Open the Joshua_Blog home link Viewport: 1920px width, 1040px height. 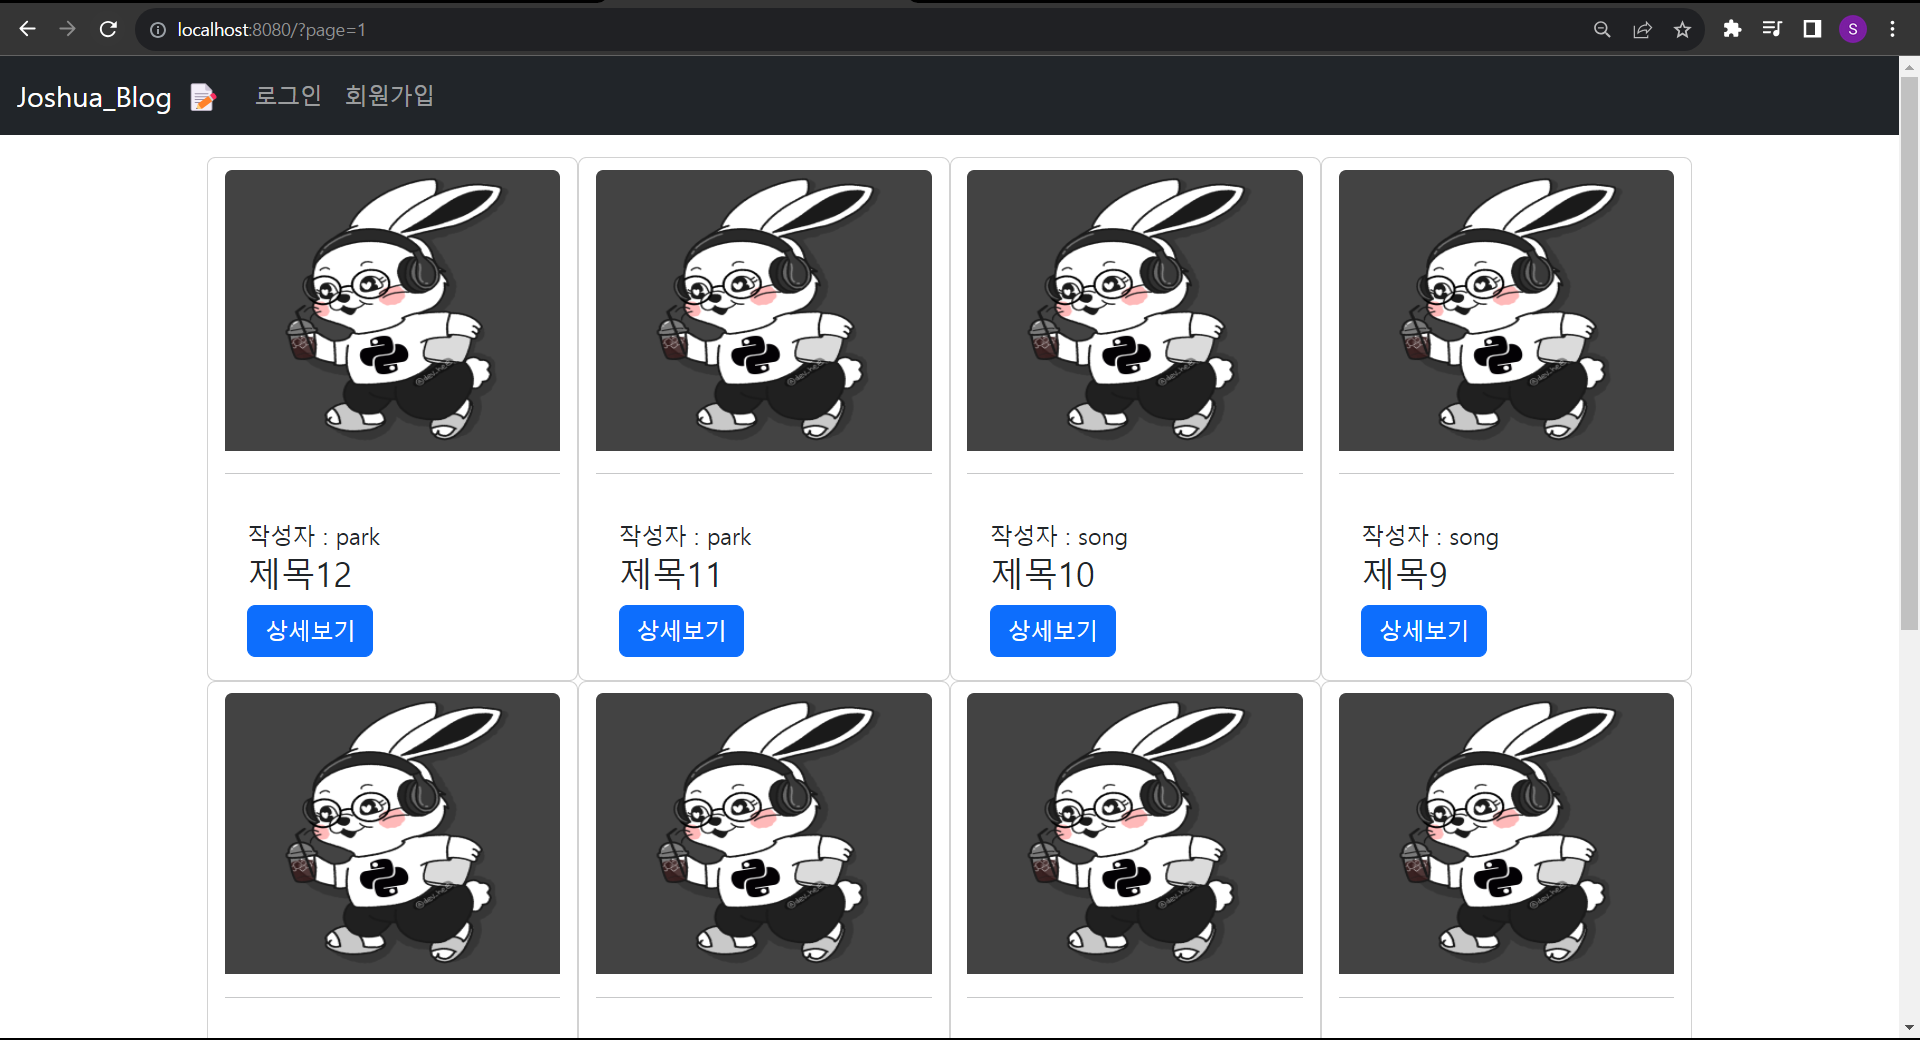coord(94,97)
